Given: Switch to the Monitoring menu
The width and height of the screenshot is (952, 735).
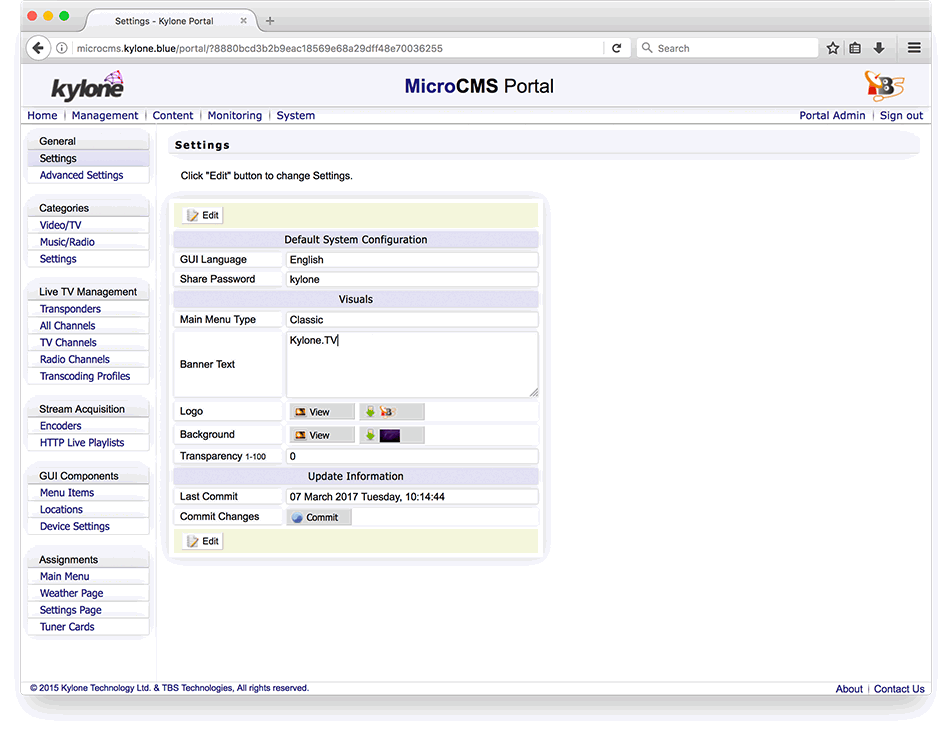Looking at the screenshot, I should click(x=234, y=115).
